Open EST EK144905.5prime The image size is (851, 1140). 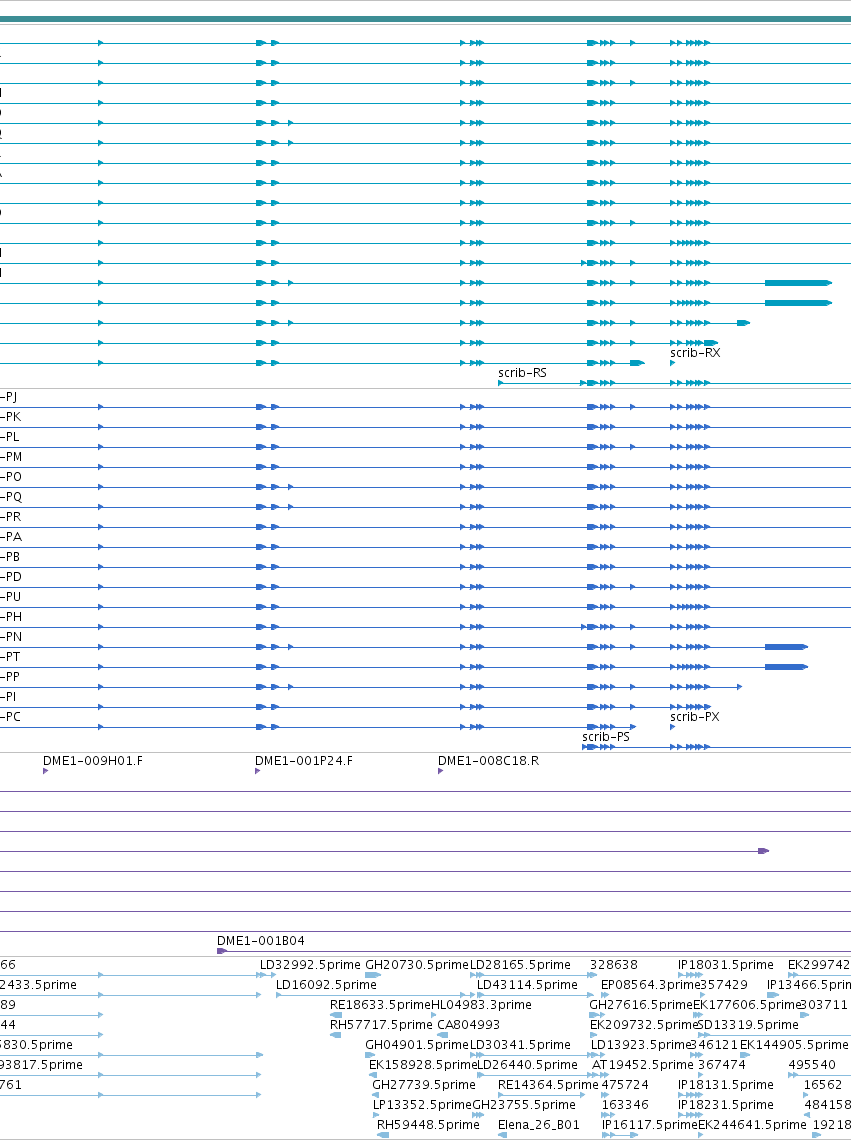coord(794,1045)
